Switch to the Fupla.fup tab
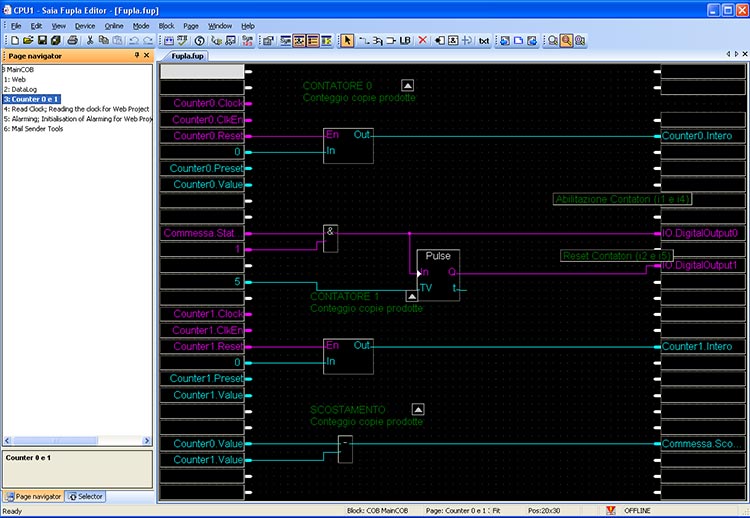 (187, 56)
